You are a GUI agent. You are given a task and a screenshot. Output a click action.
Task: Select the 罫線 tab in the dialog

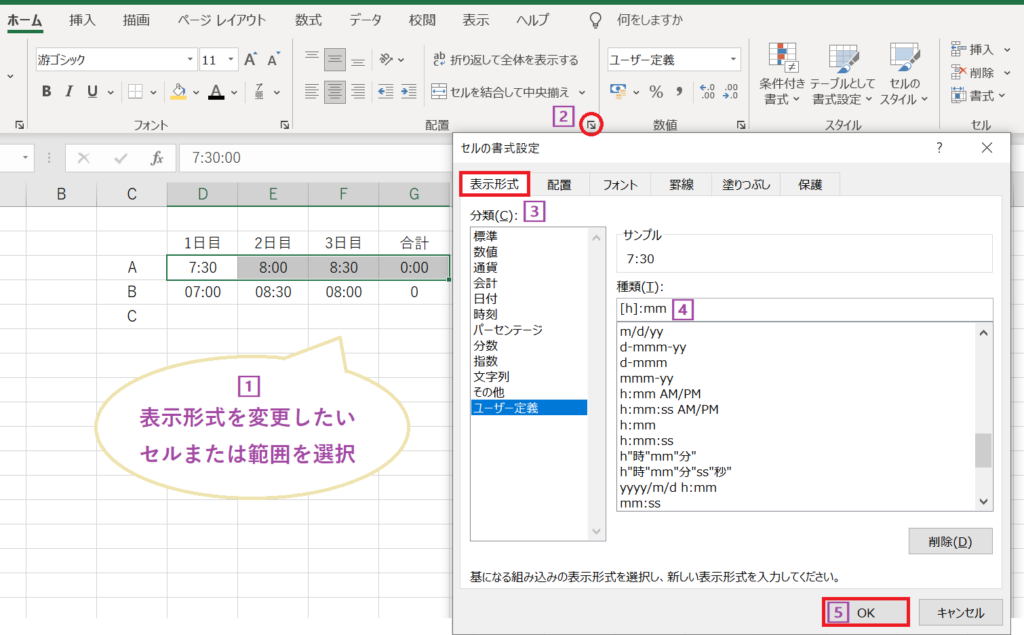point(681,184)
